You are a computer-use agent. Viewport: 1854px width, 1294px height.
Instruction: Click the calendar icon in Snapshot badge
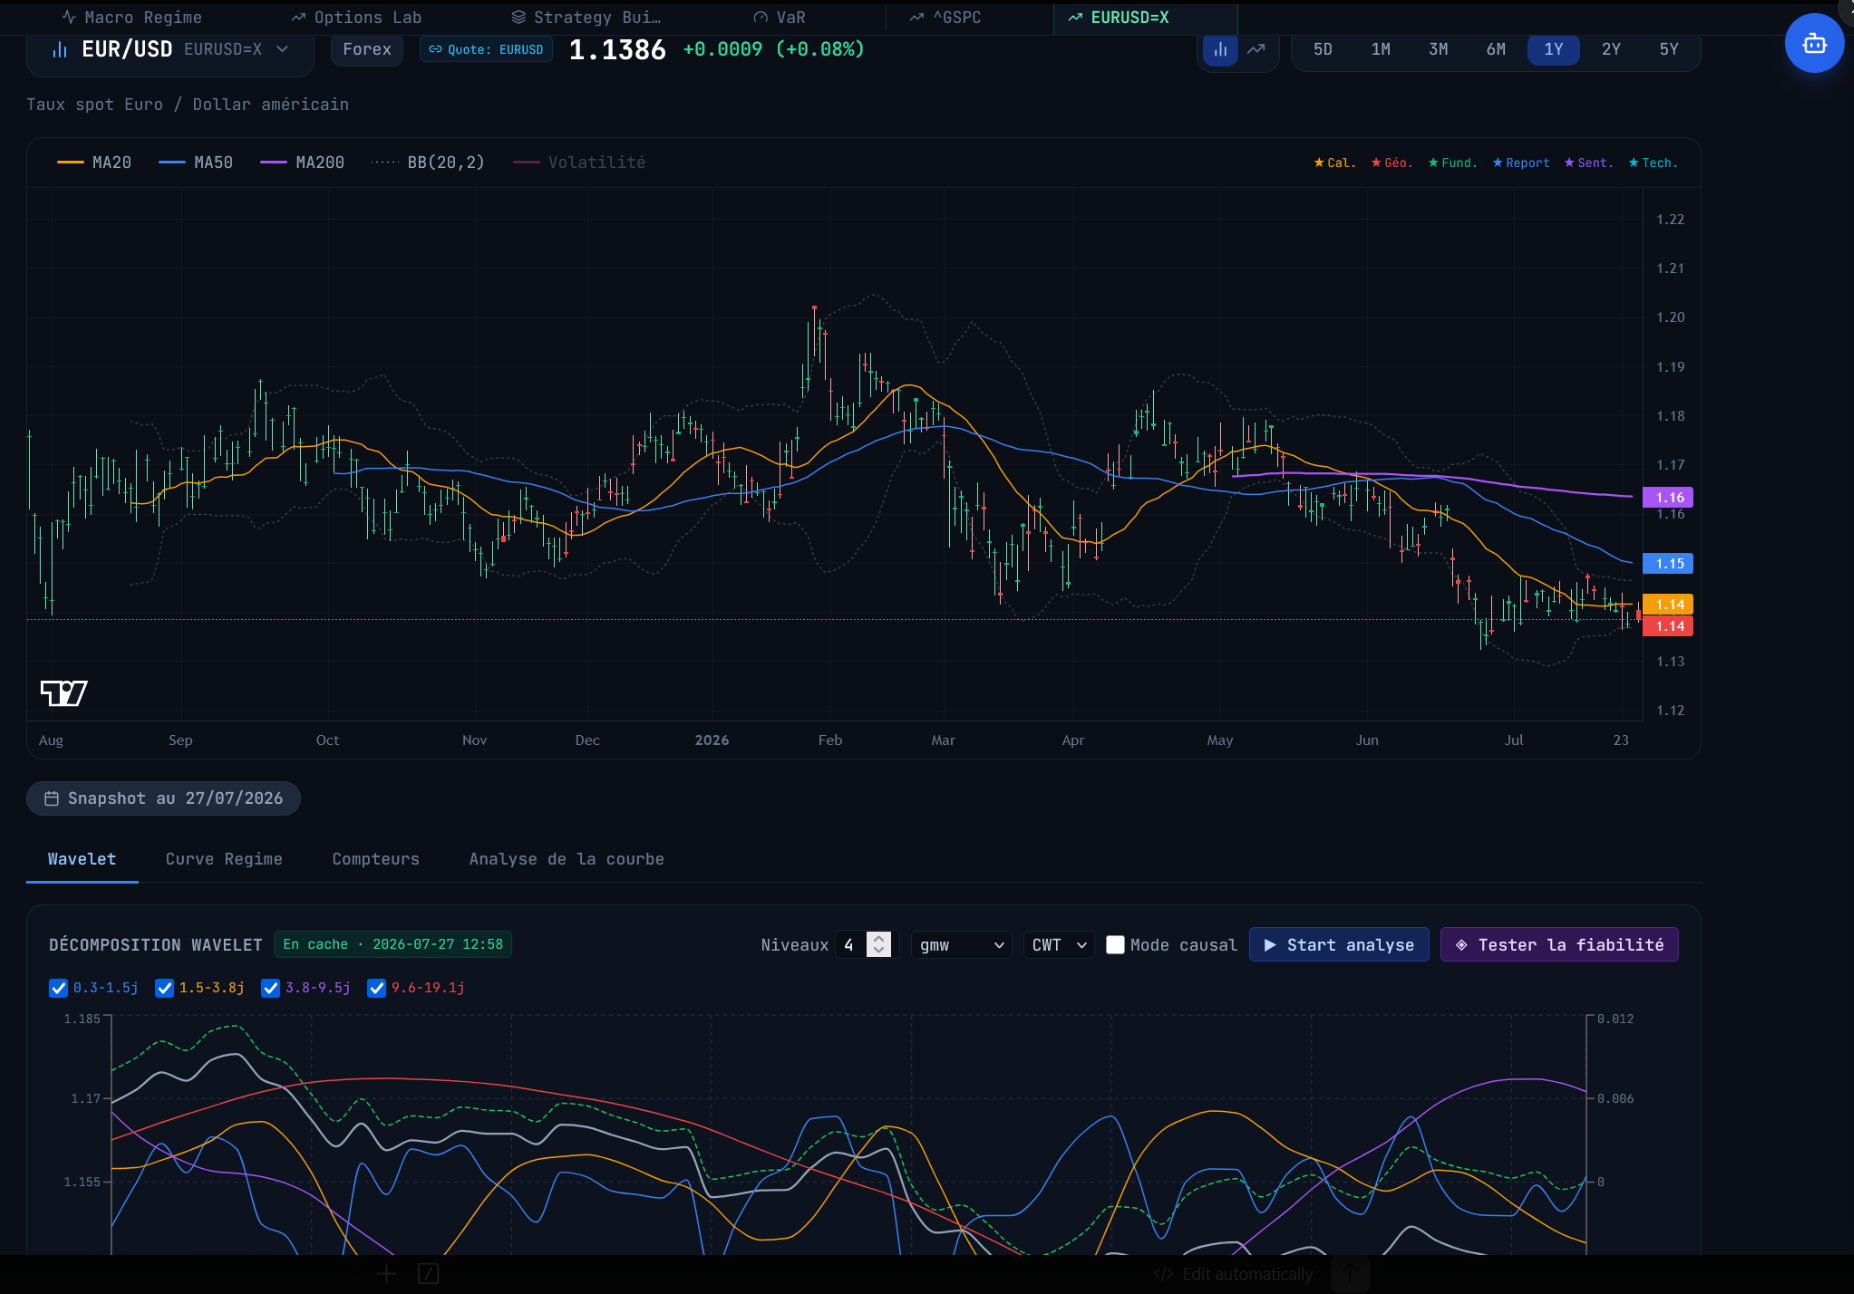coord(51,798)
